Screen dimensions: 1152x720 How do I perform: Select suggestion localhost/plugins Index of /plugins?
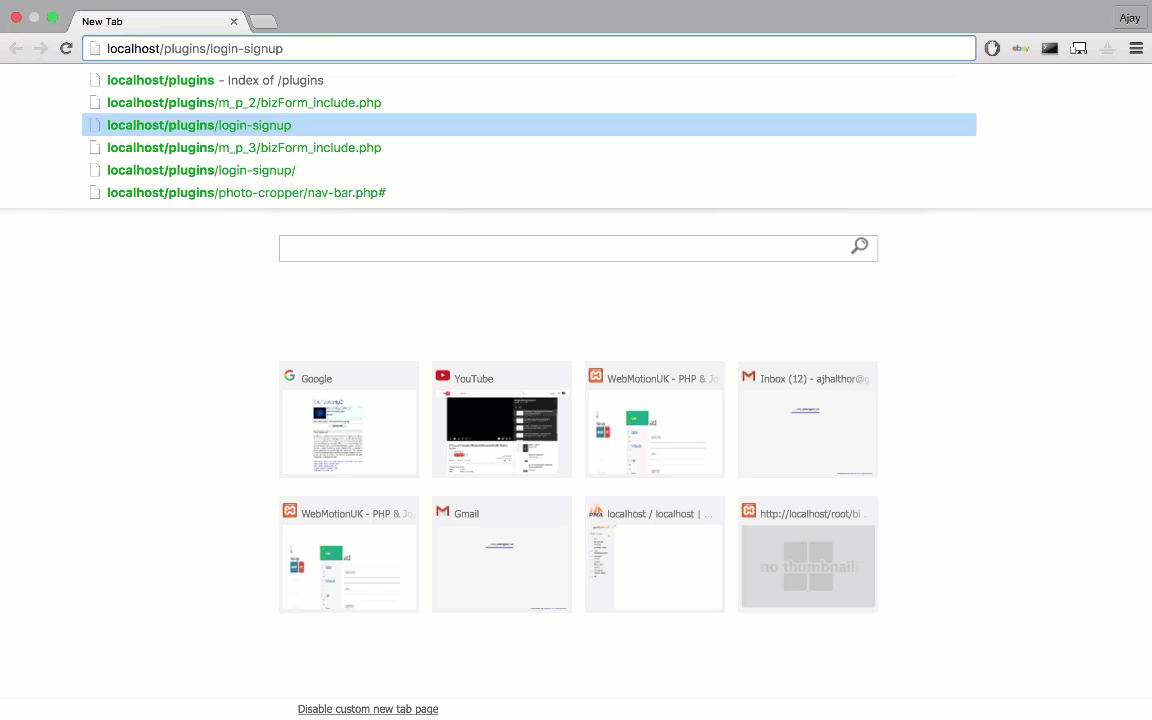point(215,80)
